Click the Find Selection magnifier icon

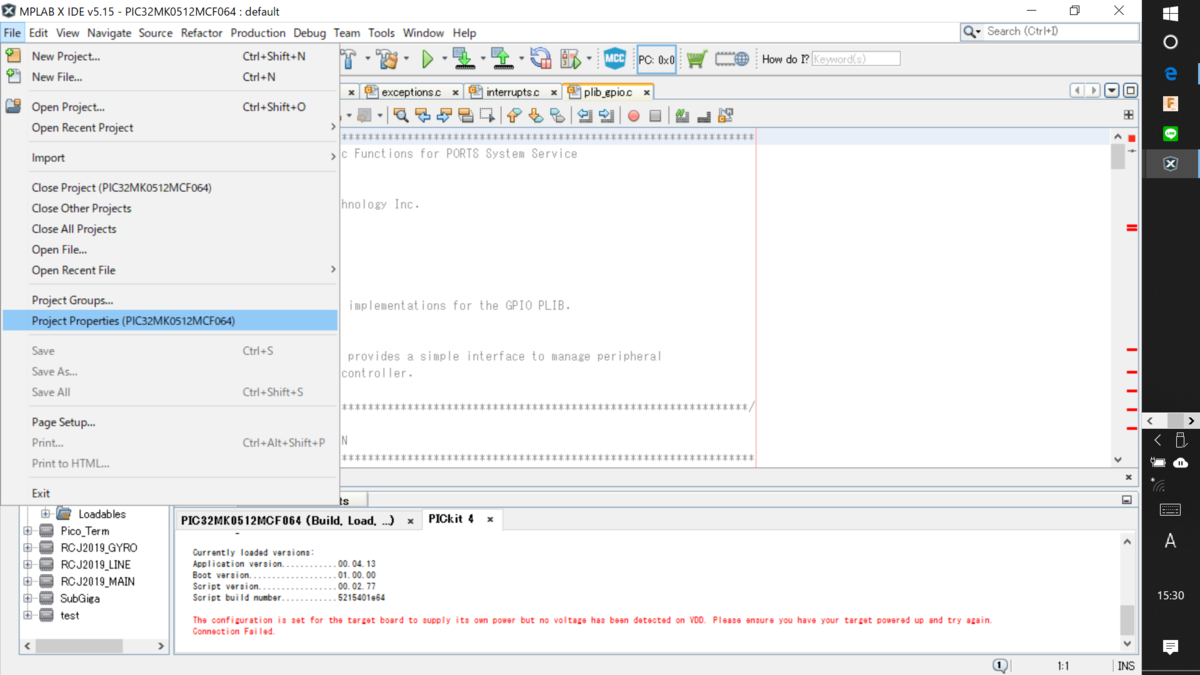point(400,116)
